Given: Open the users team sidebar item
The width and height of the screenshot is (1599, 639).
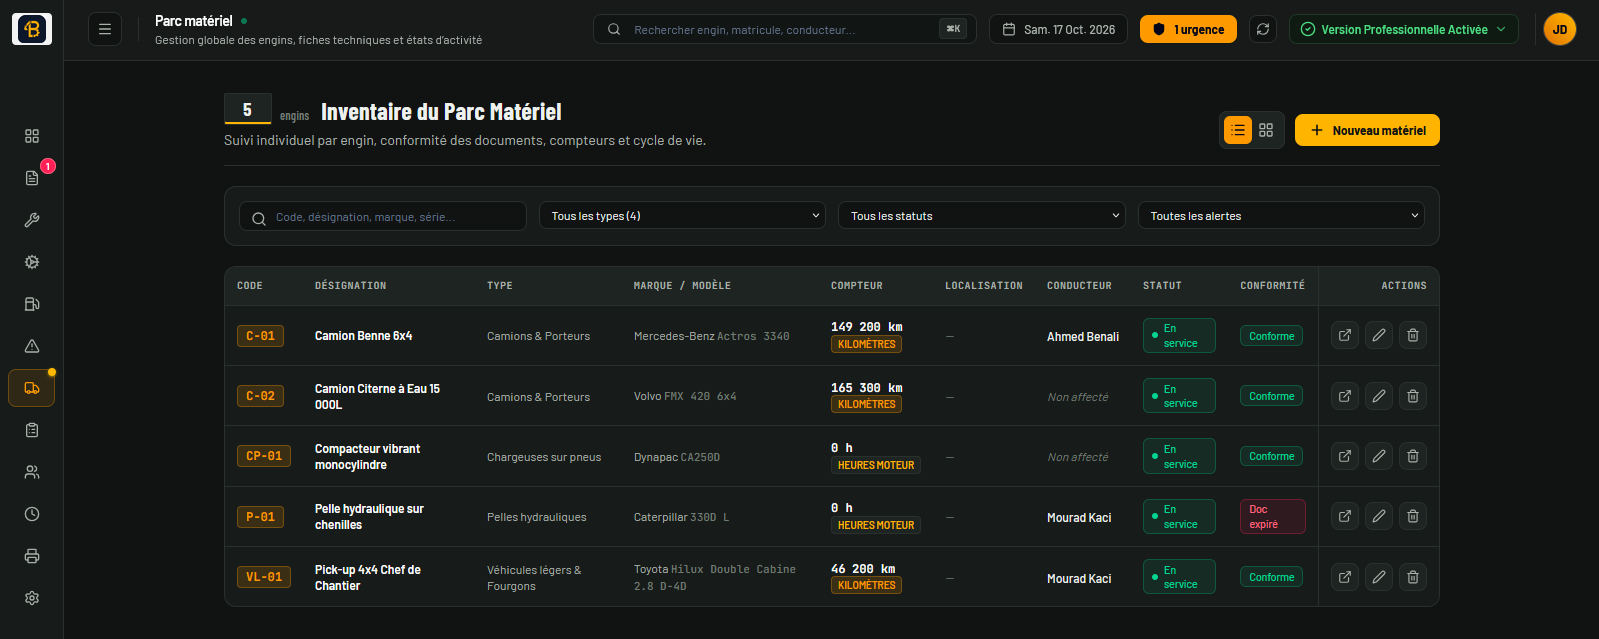Looking at the screenshot, I should coord(32,472).
